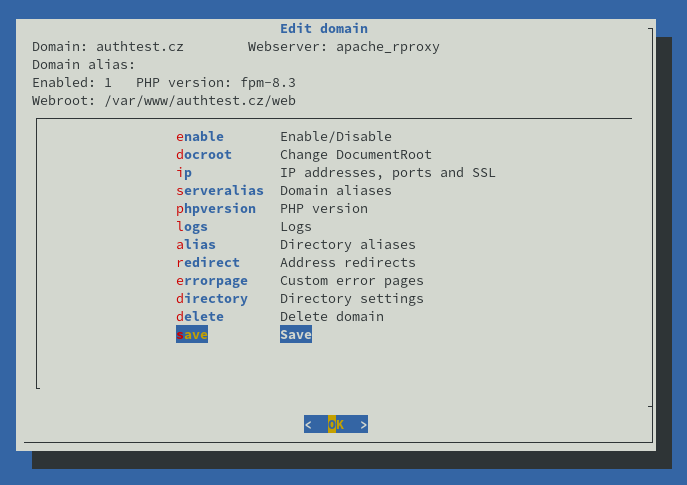
Task: Choose the redirect menu option
Action: [x=208, y=262]
